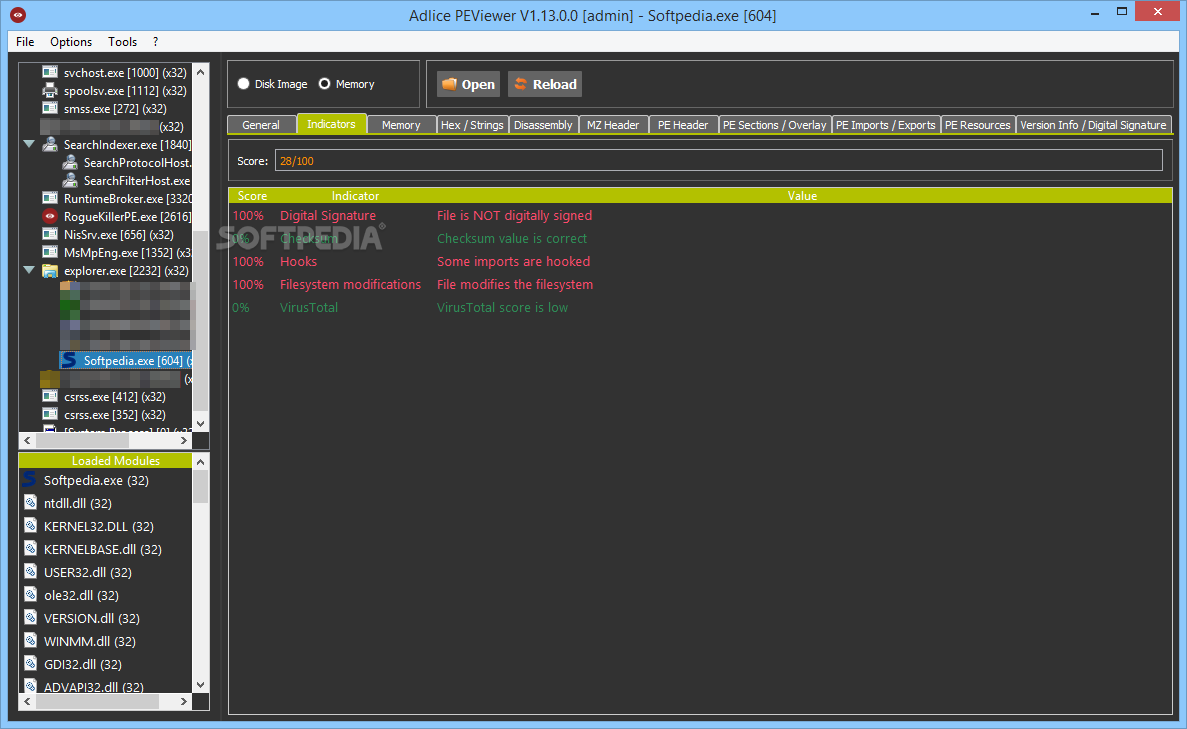This screenshot has height=729, width=1187.
Task: Click the SearchProtocolHost icon
Action: (70, 162)
